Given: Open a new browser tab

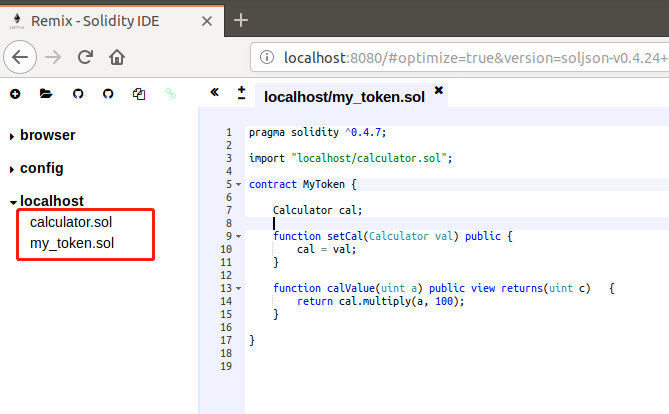Looking at the screenshot, I should pyautogui.click(x=241, y=20).
